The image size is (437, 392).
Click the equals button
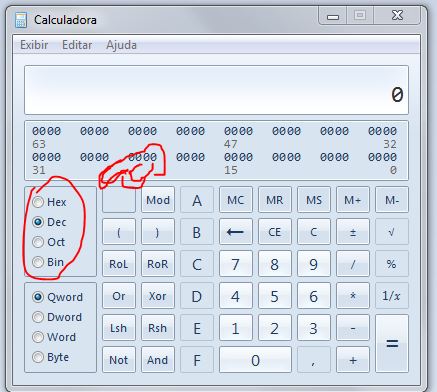[392, 343]
